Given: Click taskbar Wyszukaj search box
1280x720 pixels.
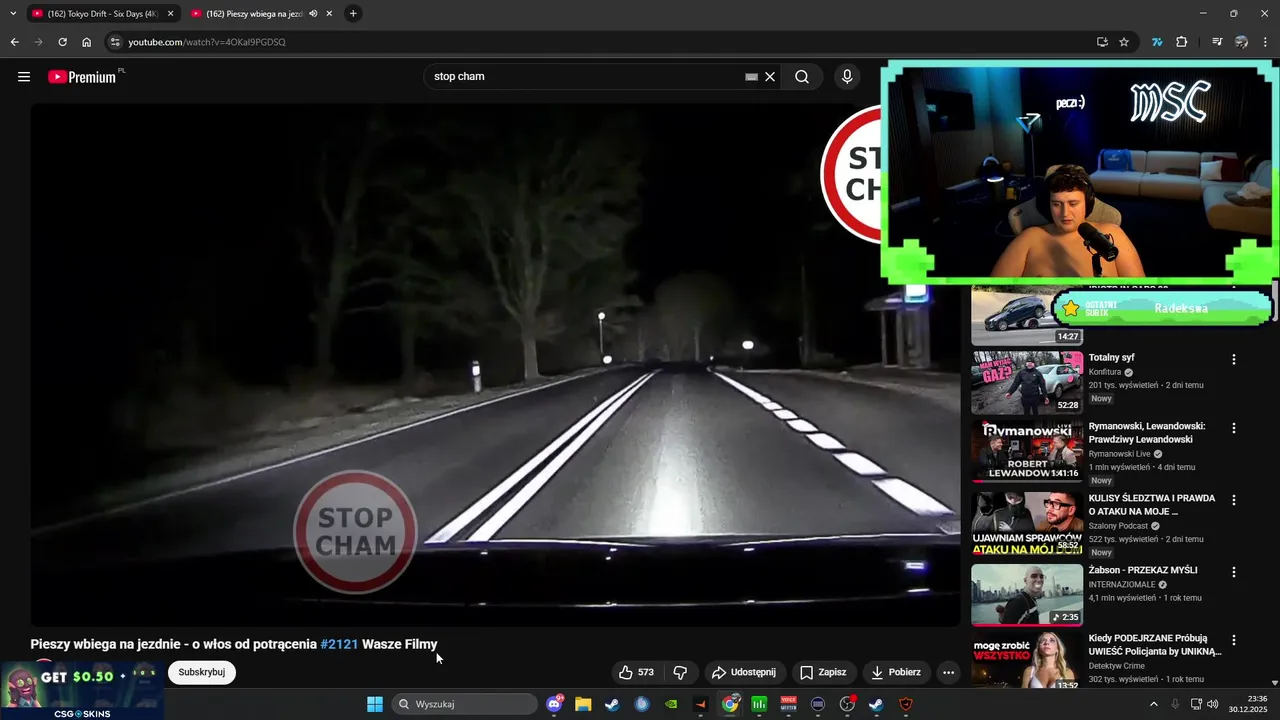Looking at the screenshot, I should [465, 704].
